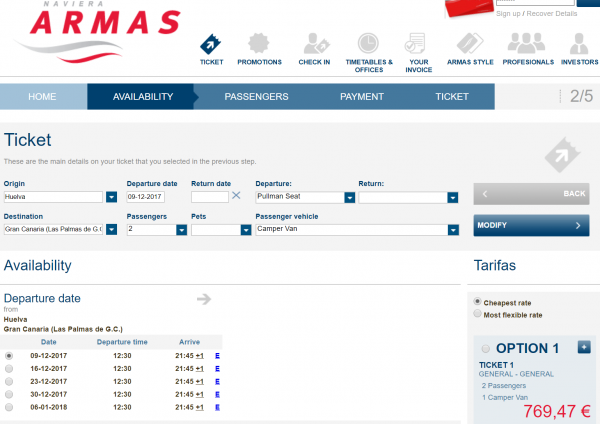Clear return date with X icon
The image size is (600, 424).
click(x=237, y=196)
